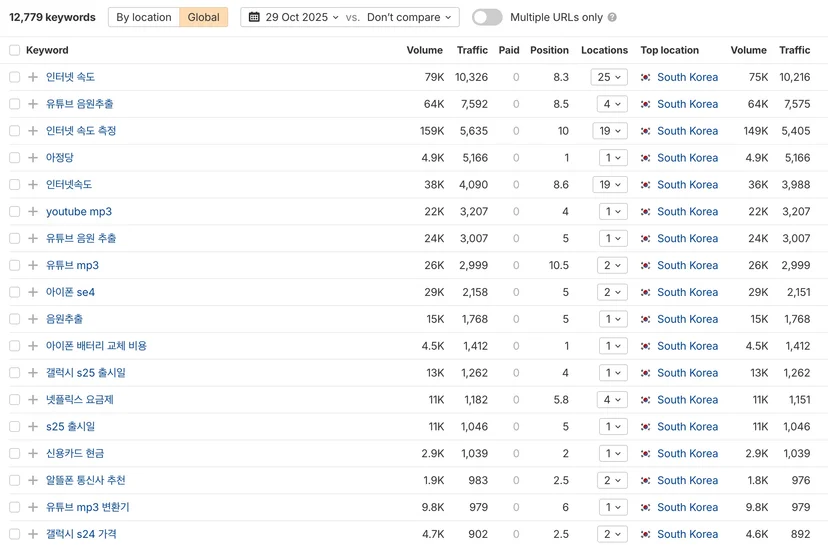828x545 pixels.
Task: Expand the plus icon beside 인터넷 속도
Action: 33,77
